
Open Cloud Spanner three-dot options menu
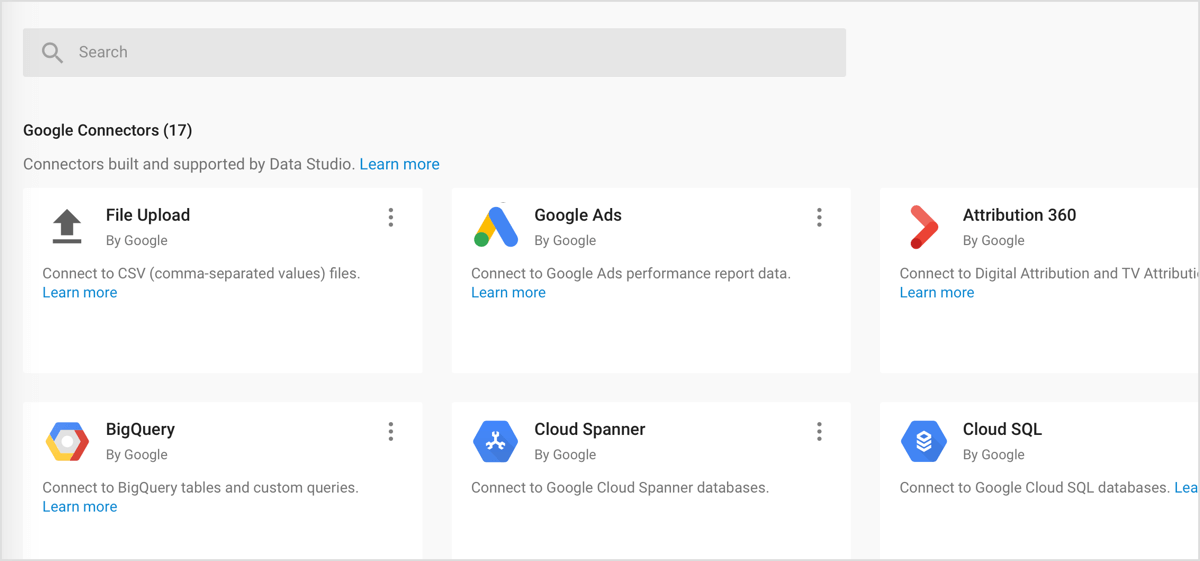pos(819,431)
